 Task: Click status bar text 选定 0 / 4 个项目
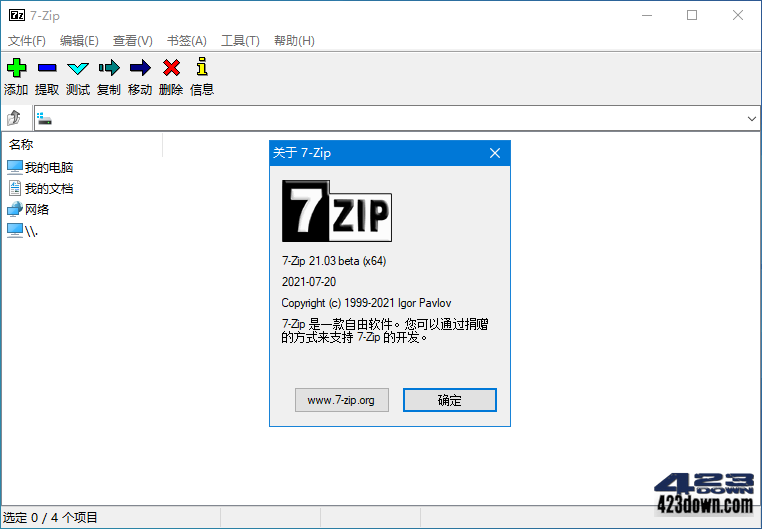pyautogui.click(x=51, y=518)
